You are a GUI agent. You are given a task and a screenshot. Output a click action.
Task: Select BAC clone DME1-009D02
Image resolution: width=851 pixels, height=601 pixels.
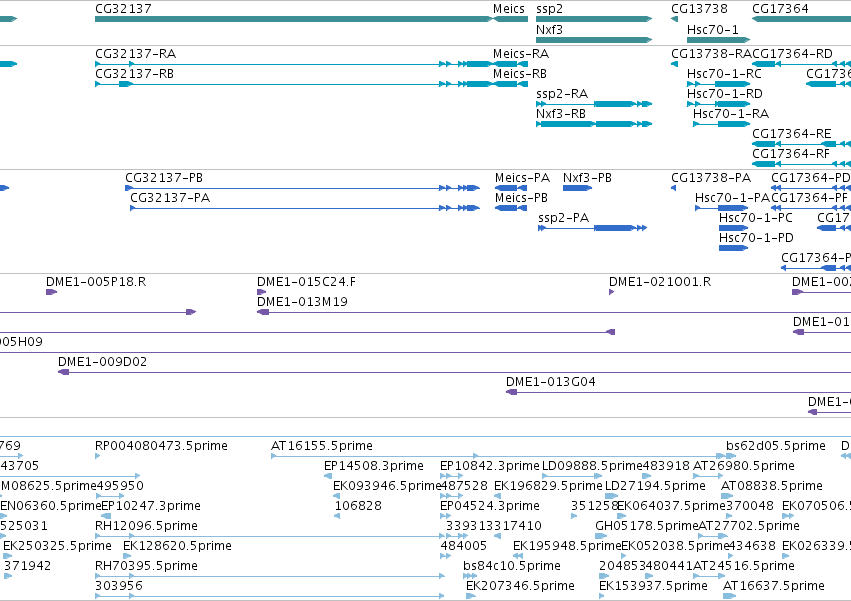pyautogui.click(x=454, y=372)
